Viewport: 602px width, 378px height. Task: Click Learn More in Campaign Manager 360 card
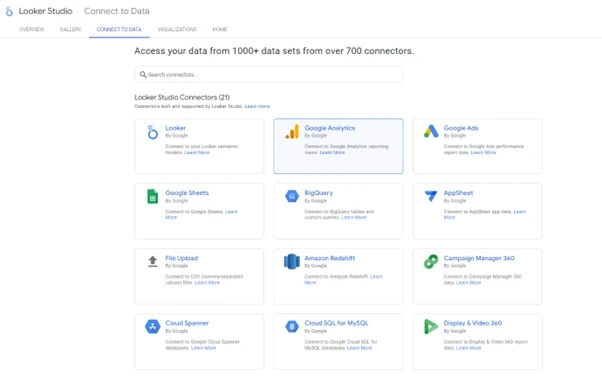click(468, 282)
